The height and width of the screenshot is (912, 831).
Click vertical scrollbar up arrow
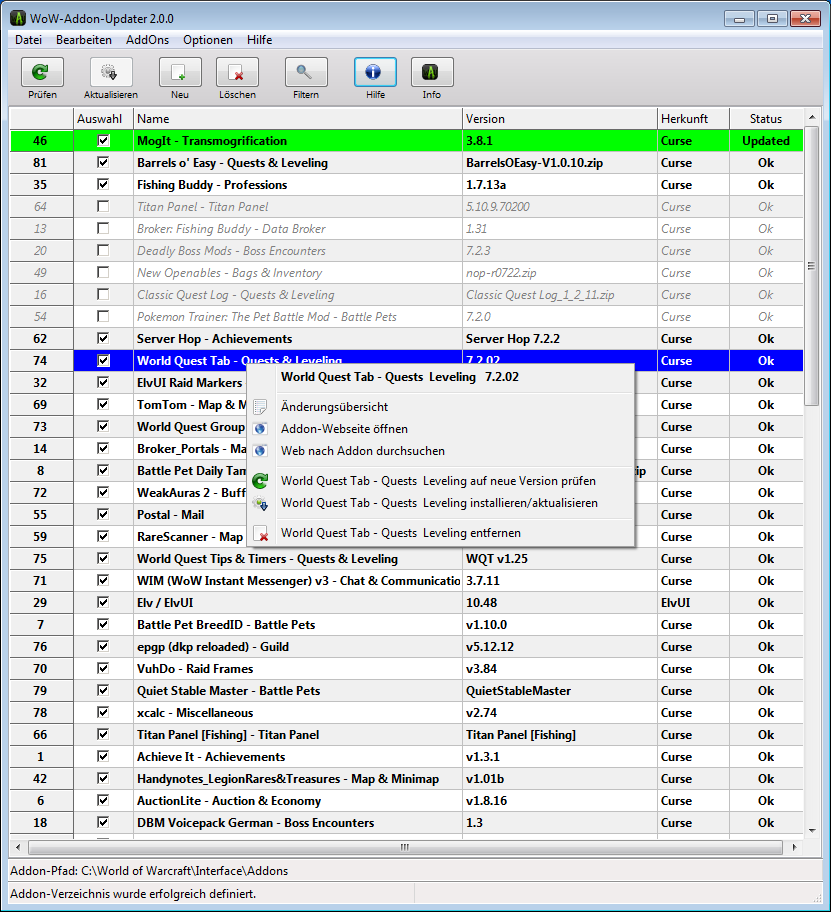[812, 117]
